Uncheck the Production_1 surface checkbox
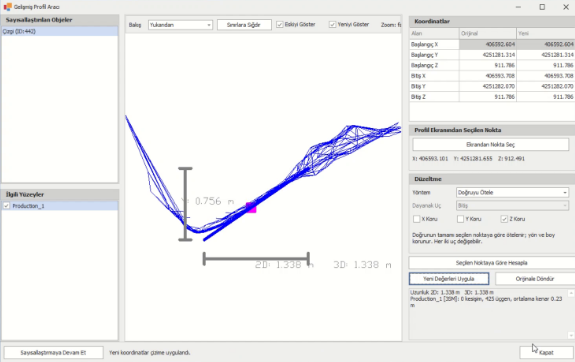The width and height of the screenshot is (575, 362). pos(6,206)
